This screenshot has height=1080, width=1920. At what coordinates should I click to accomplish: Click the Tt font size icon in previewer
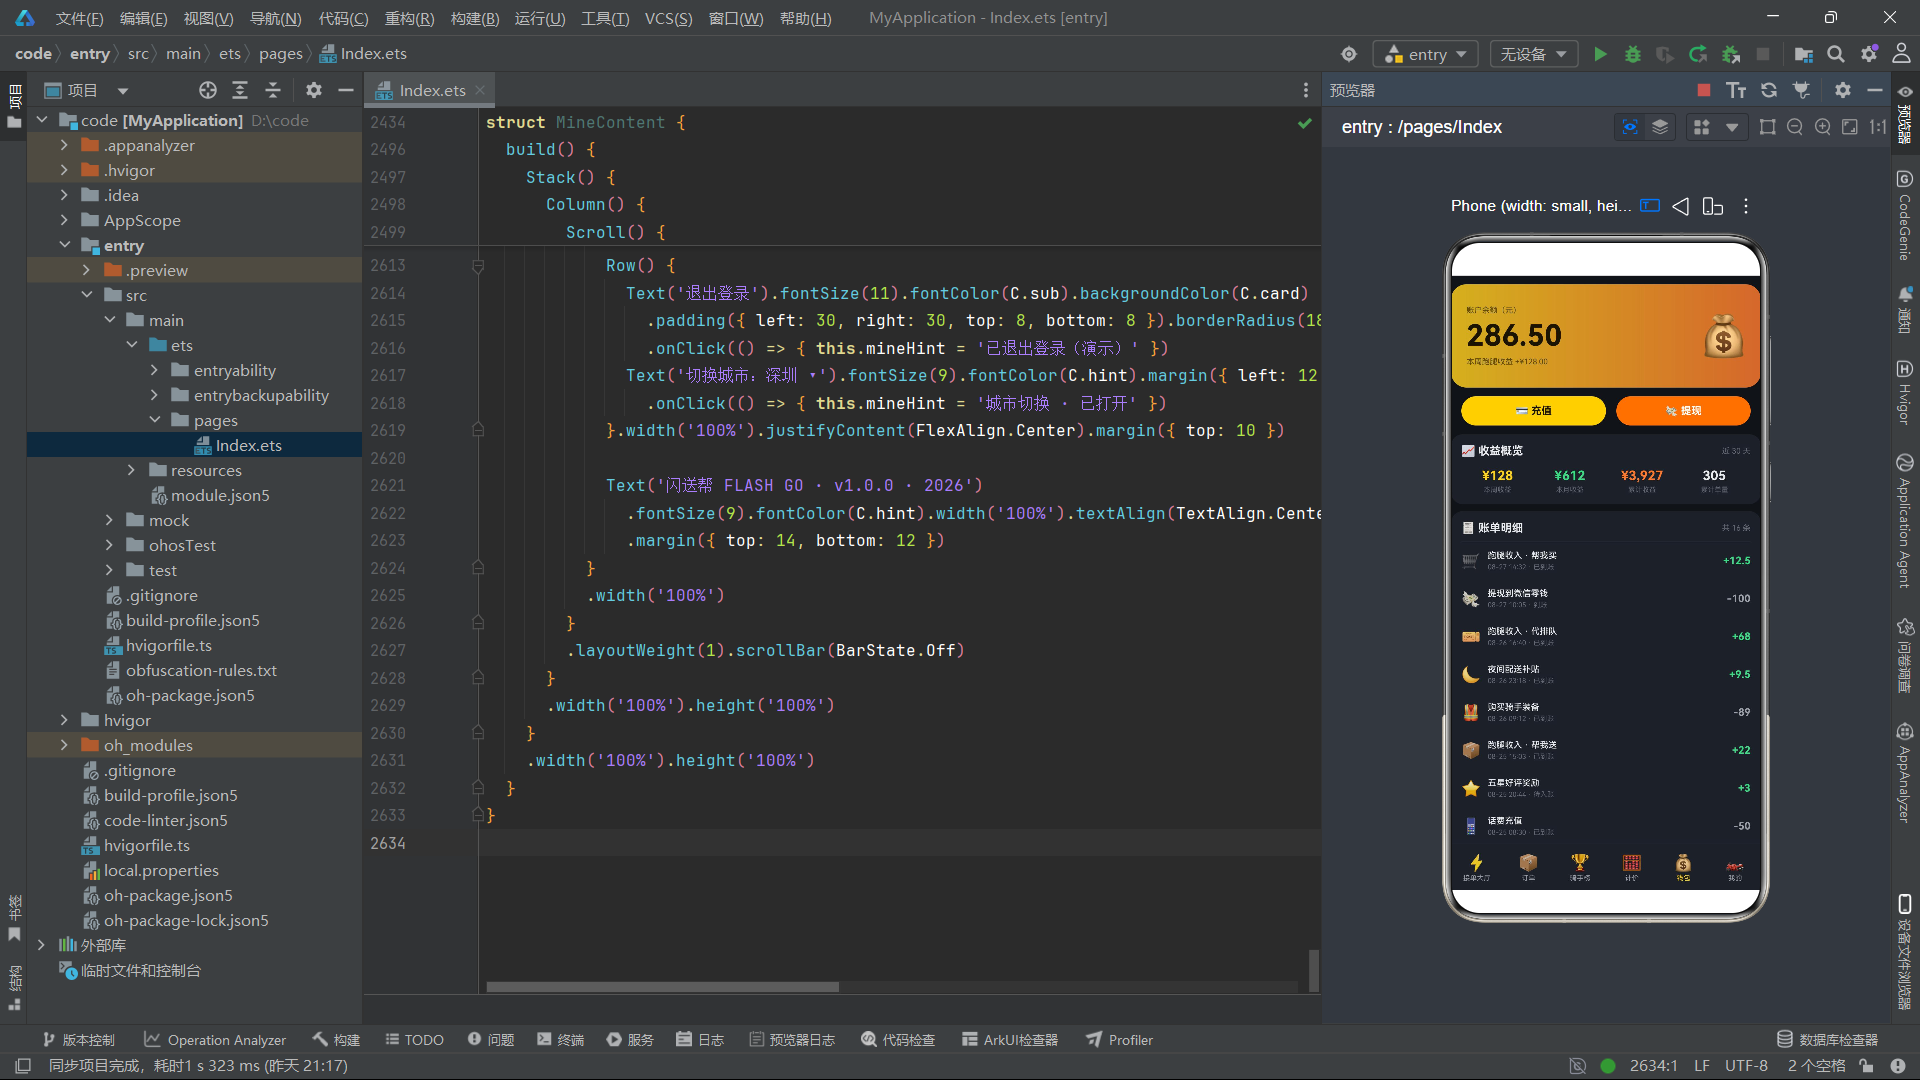pyautogui.click(x=1736, y=90)
